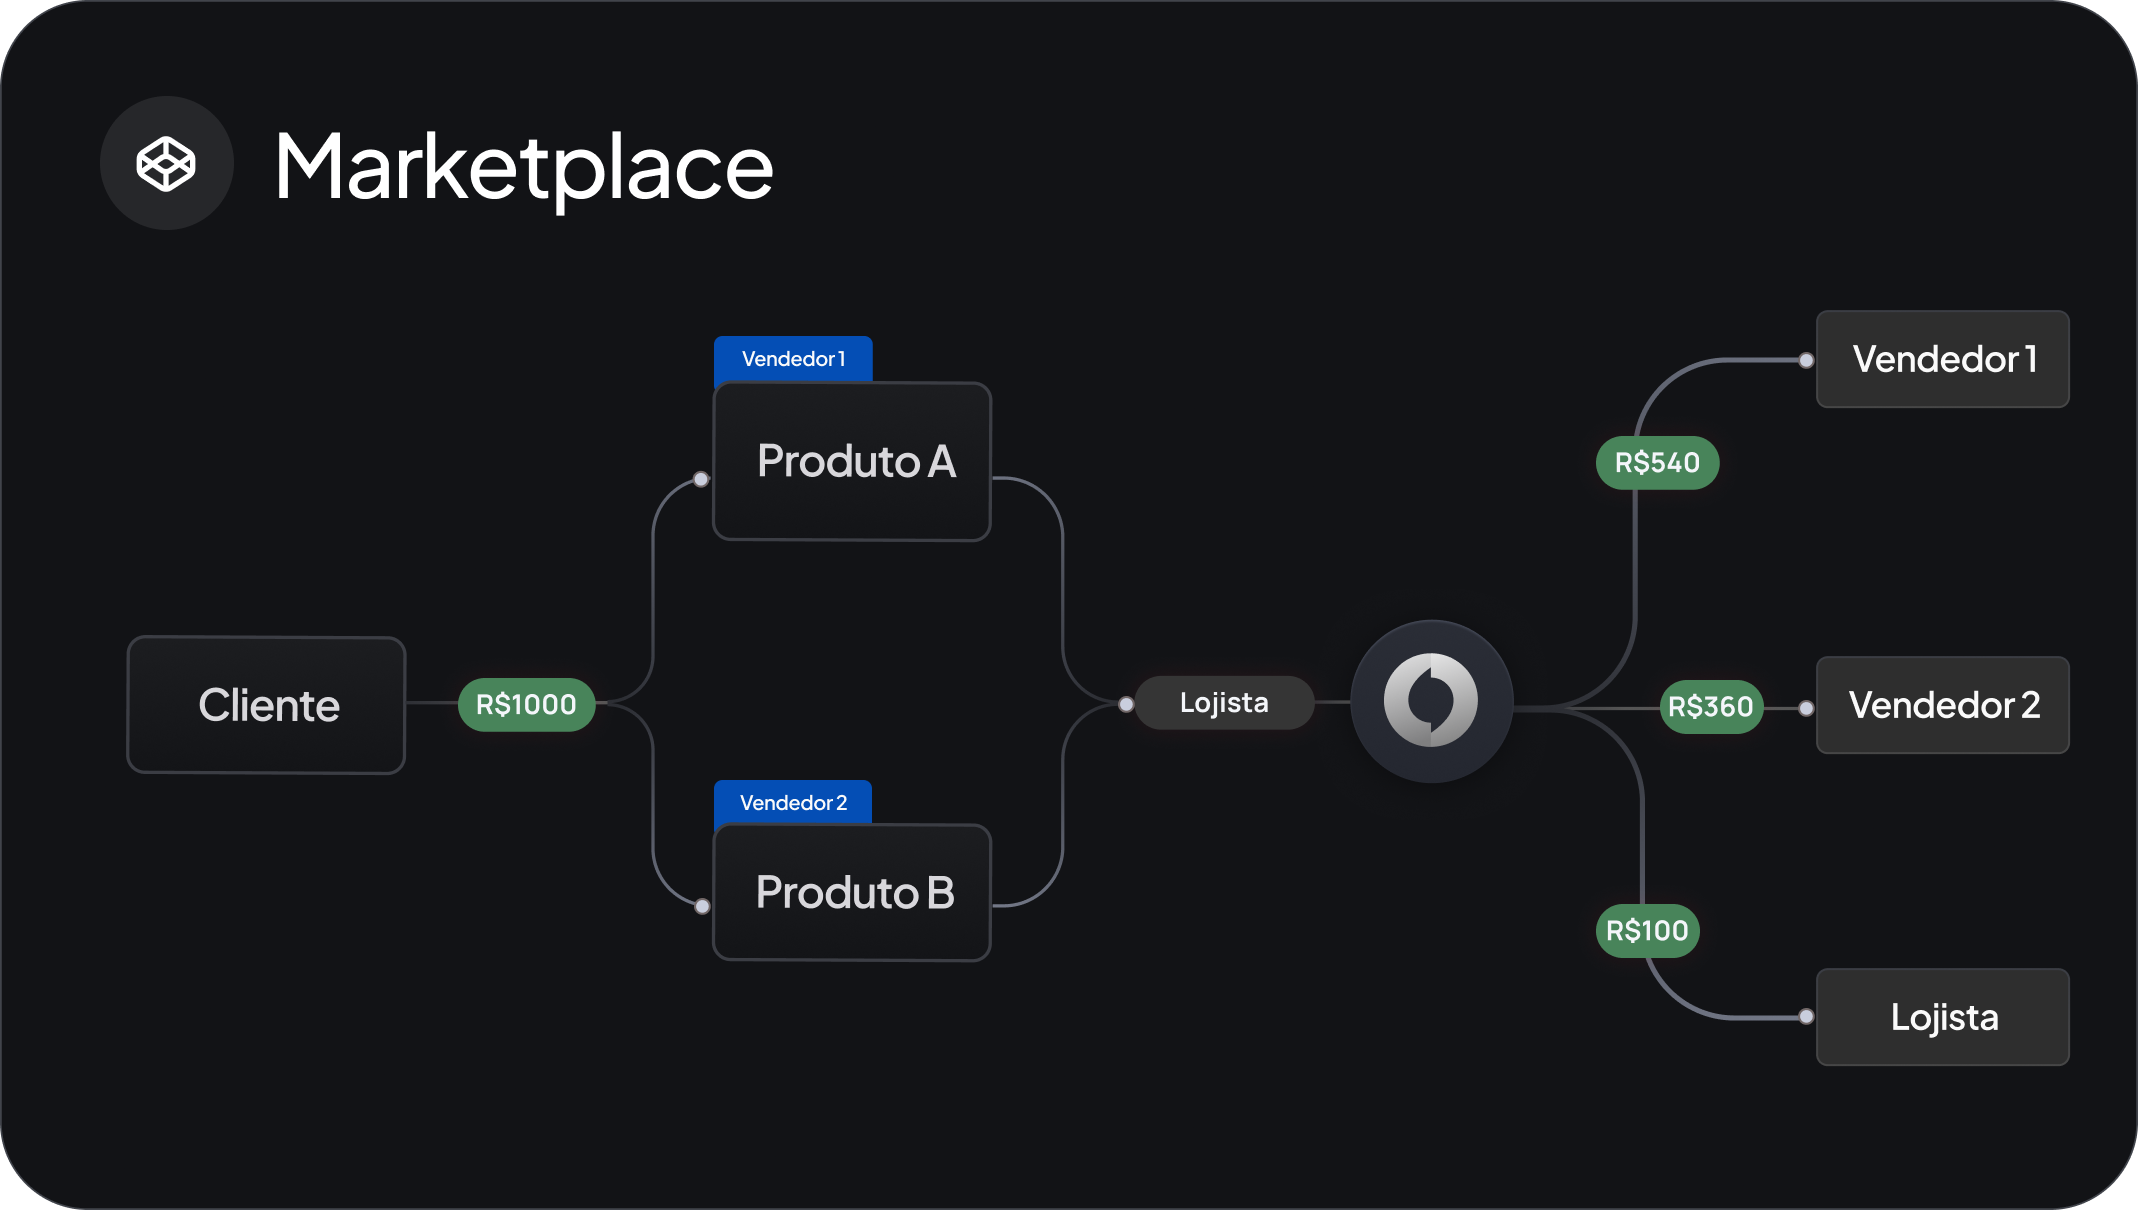Click the blue Vendedor 2 tag above Produto B

point(793,803)
